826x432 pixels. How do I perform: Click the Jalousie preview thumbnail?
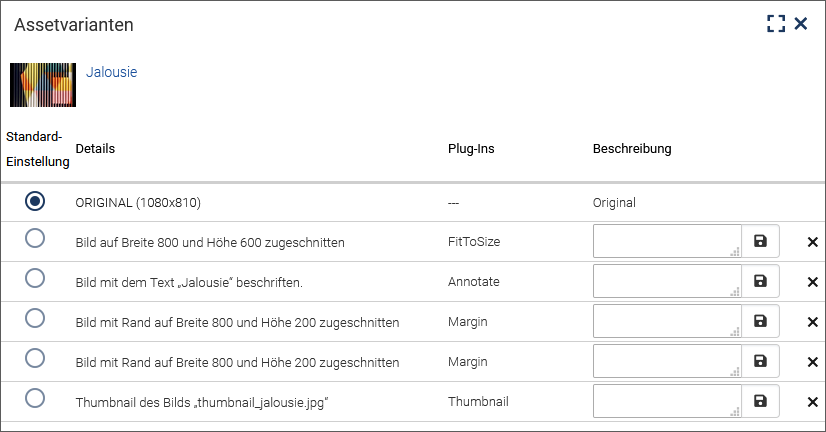point(43,85)
